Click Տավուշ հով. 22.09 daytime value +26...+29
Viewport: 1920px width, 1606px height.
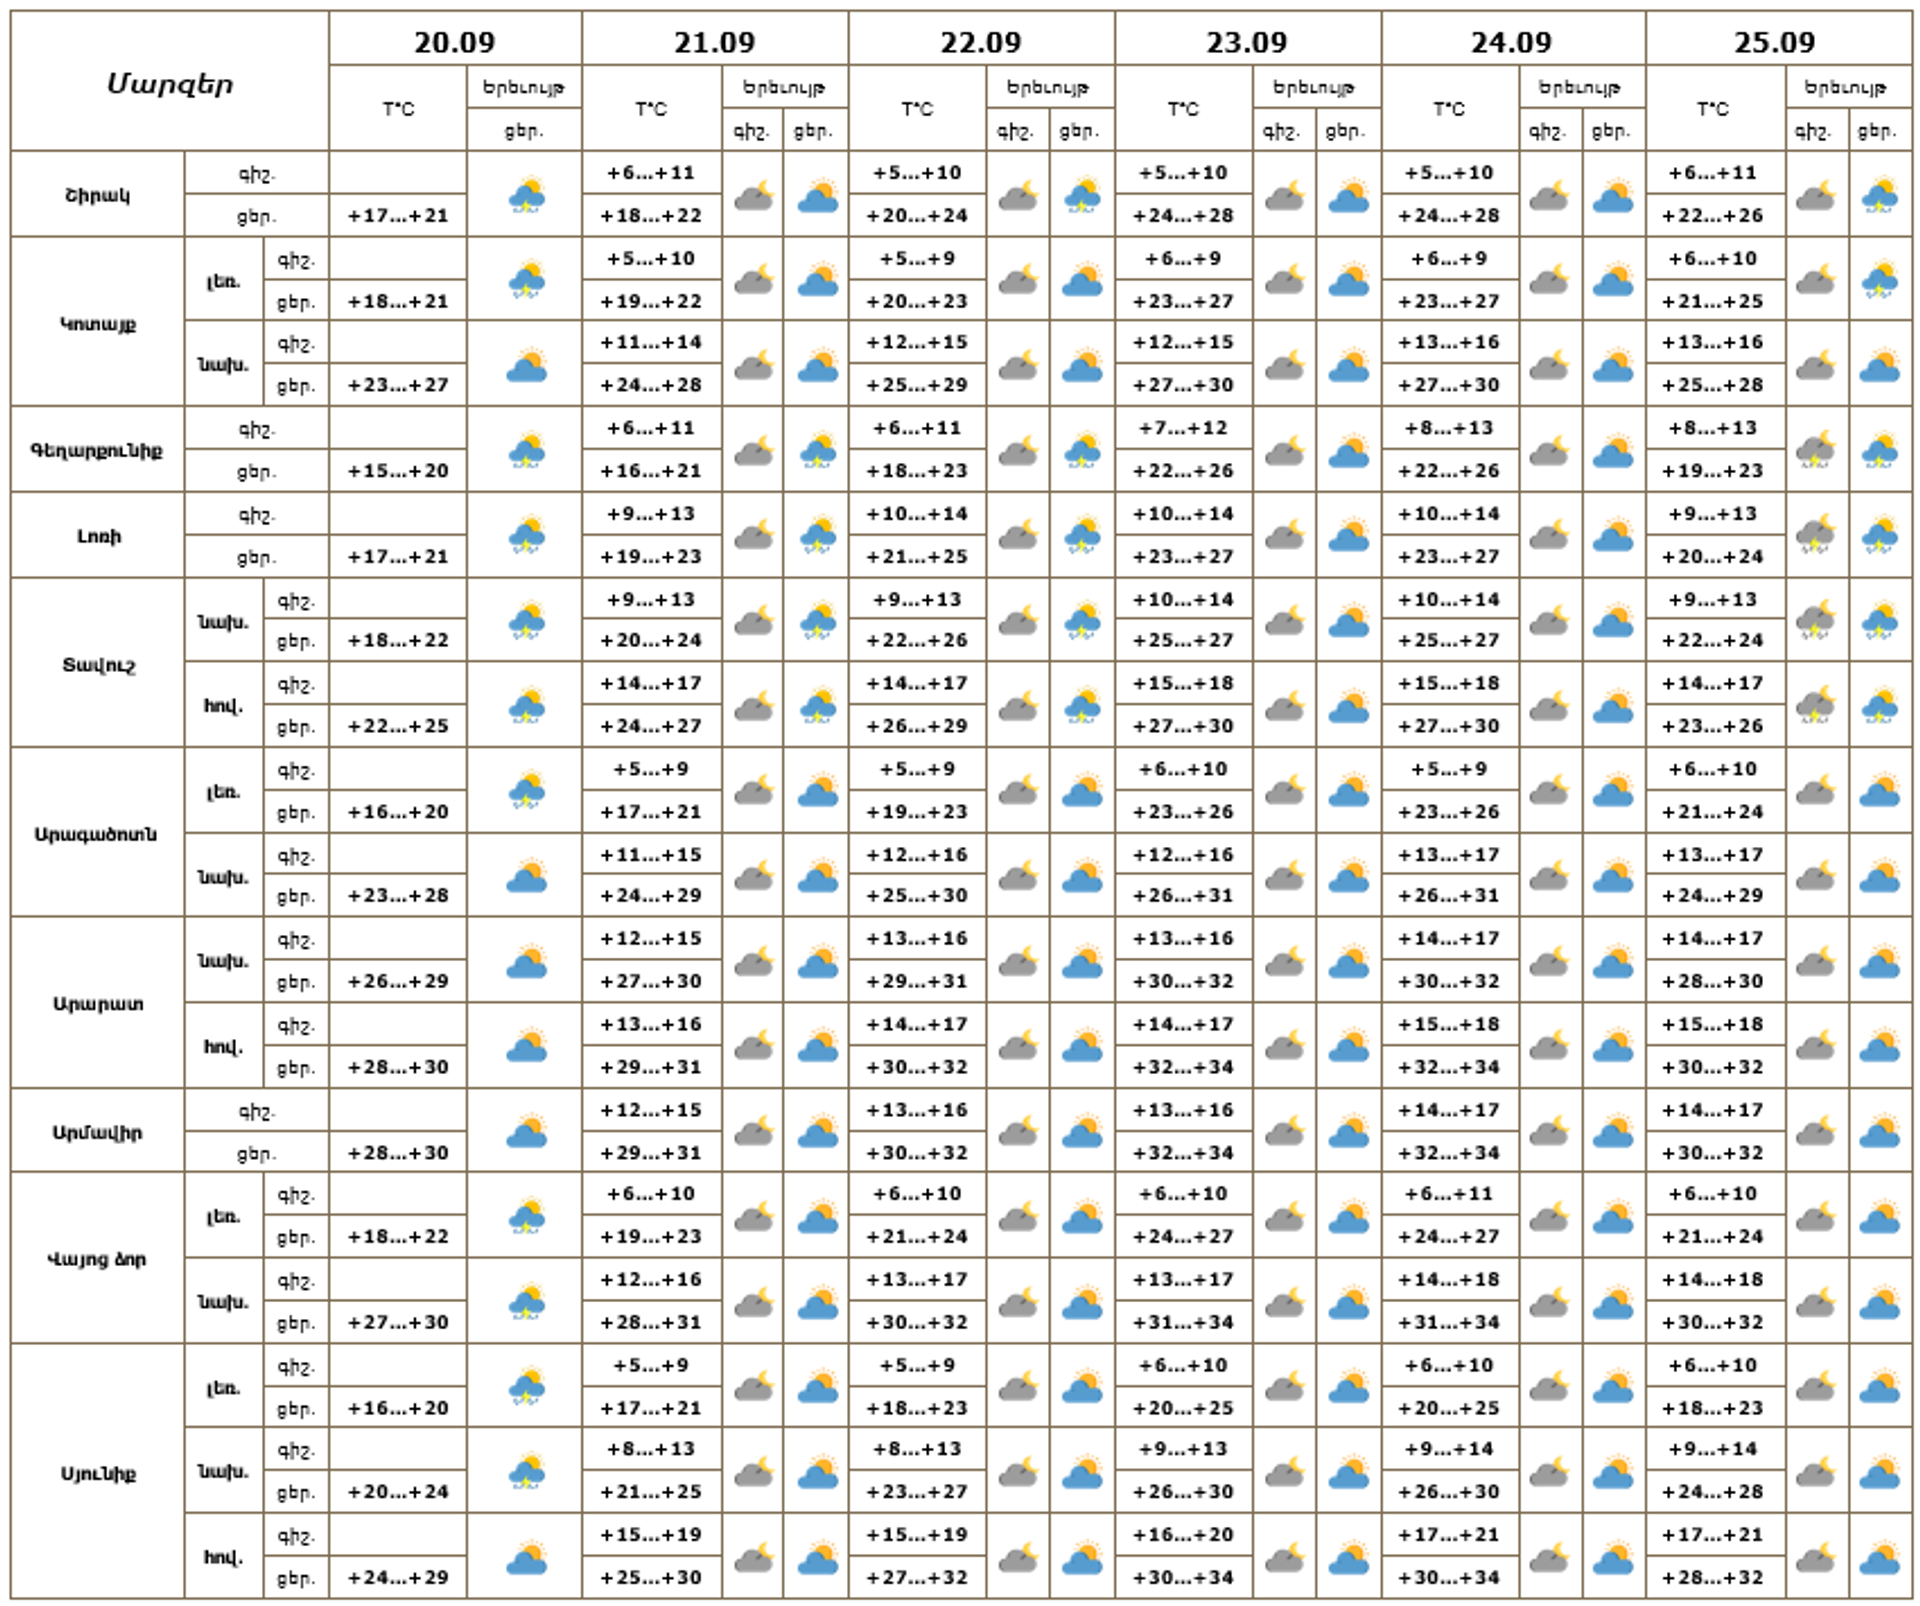(x=917, y=726)
